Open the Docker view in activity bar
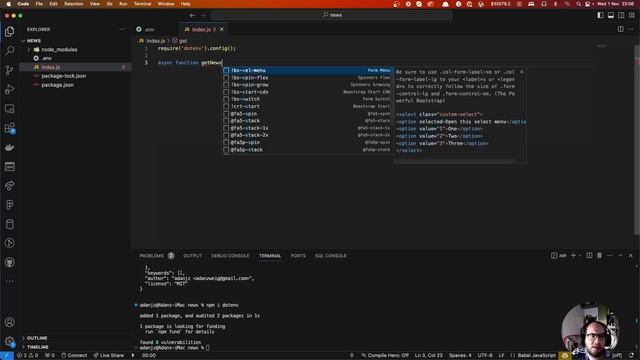640x360 pixels. [x=9, y=147]
